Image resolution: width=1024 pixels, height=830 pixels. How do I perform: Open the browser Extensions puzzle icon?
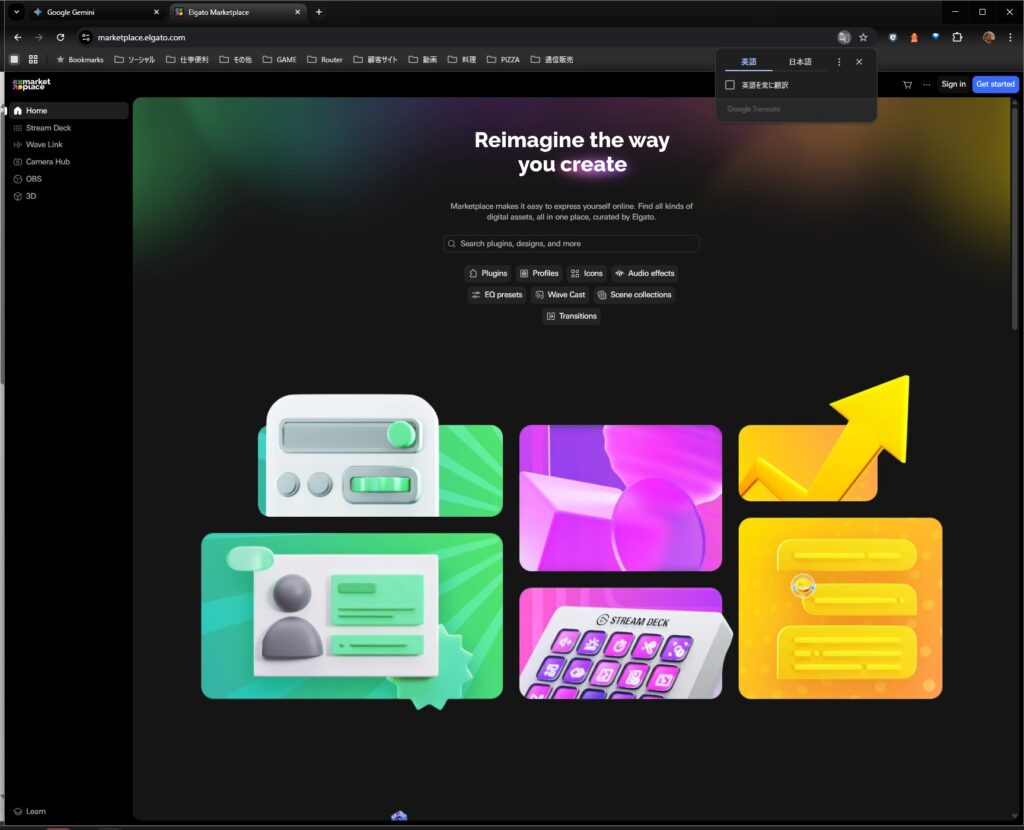[x=957, y=37]
